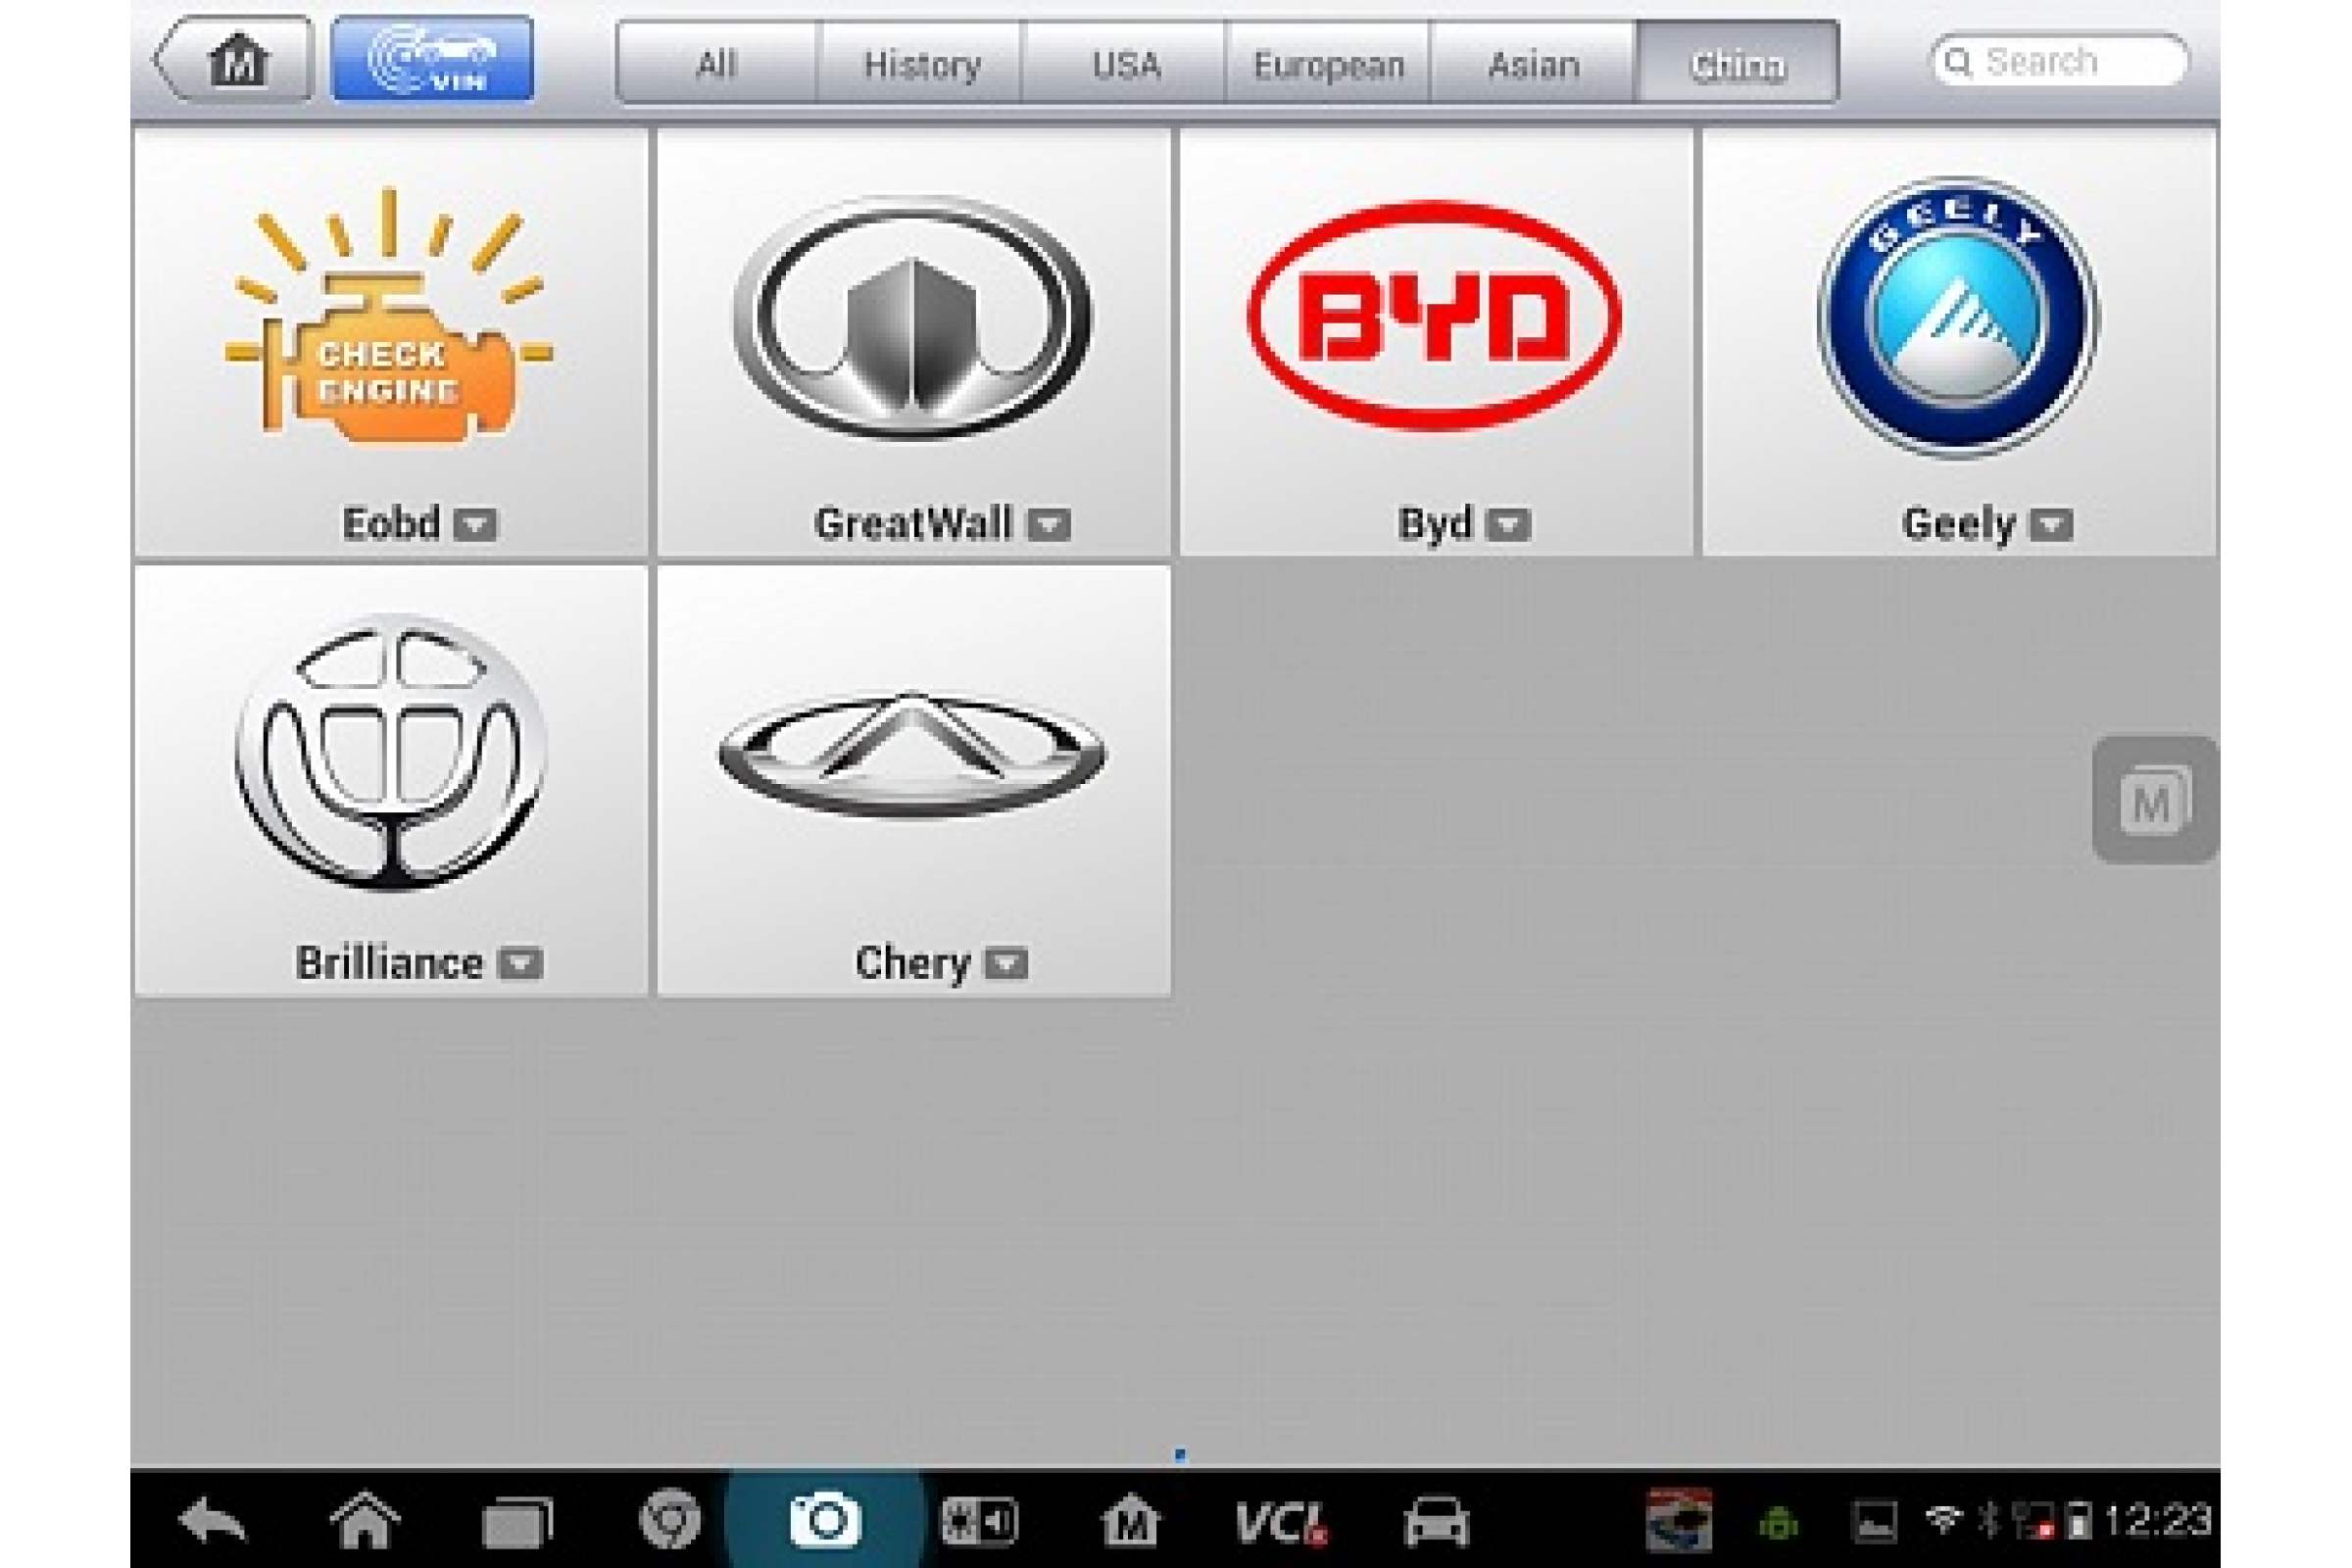
Task: Expand the Brilliance dropdown arrow
Action: click(x=520, y=964)
